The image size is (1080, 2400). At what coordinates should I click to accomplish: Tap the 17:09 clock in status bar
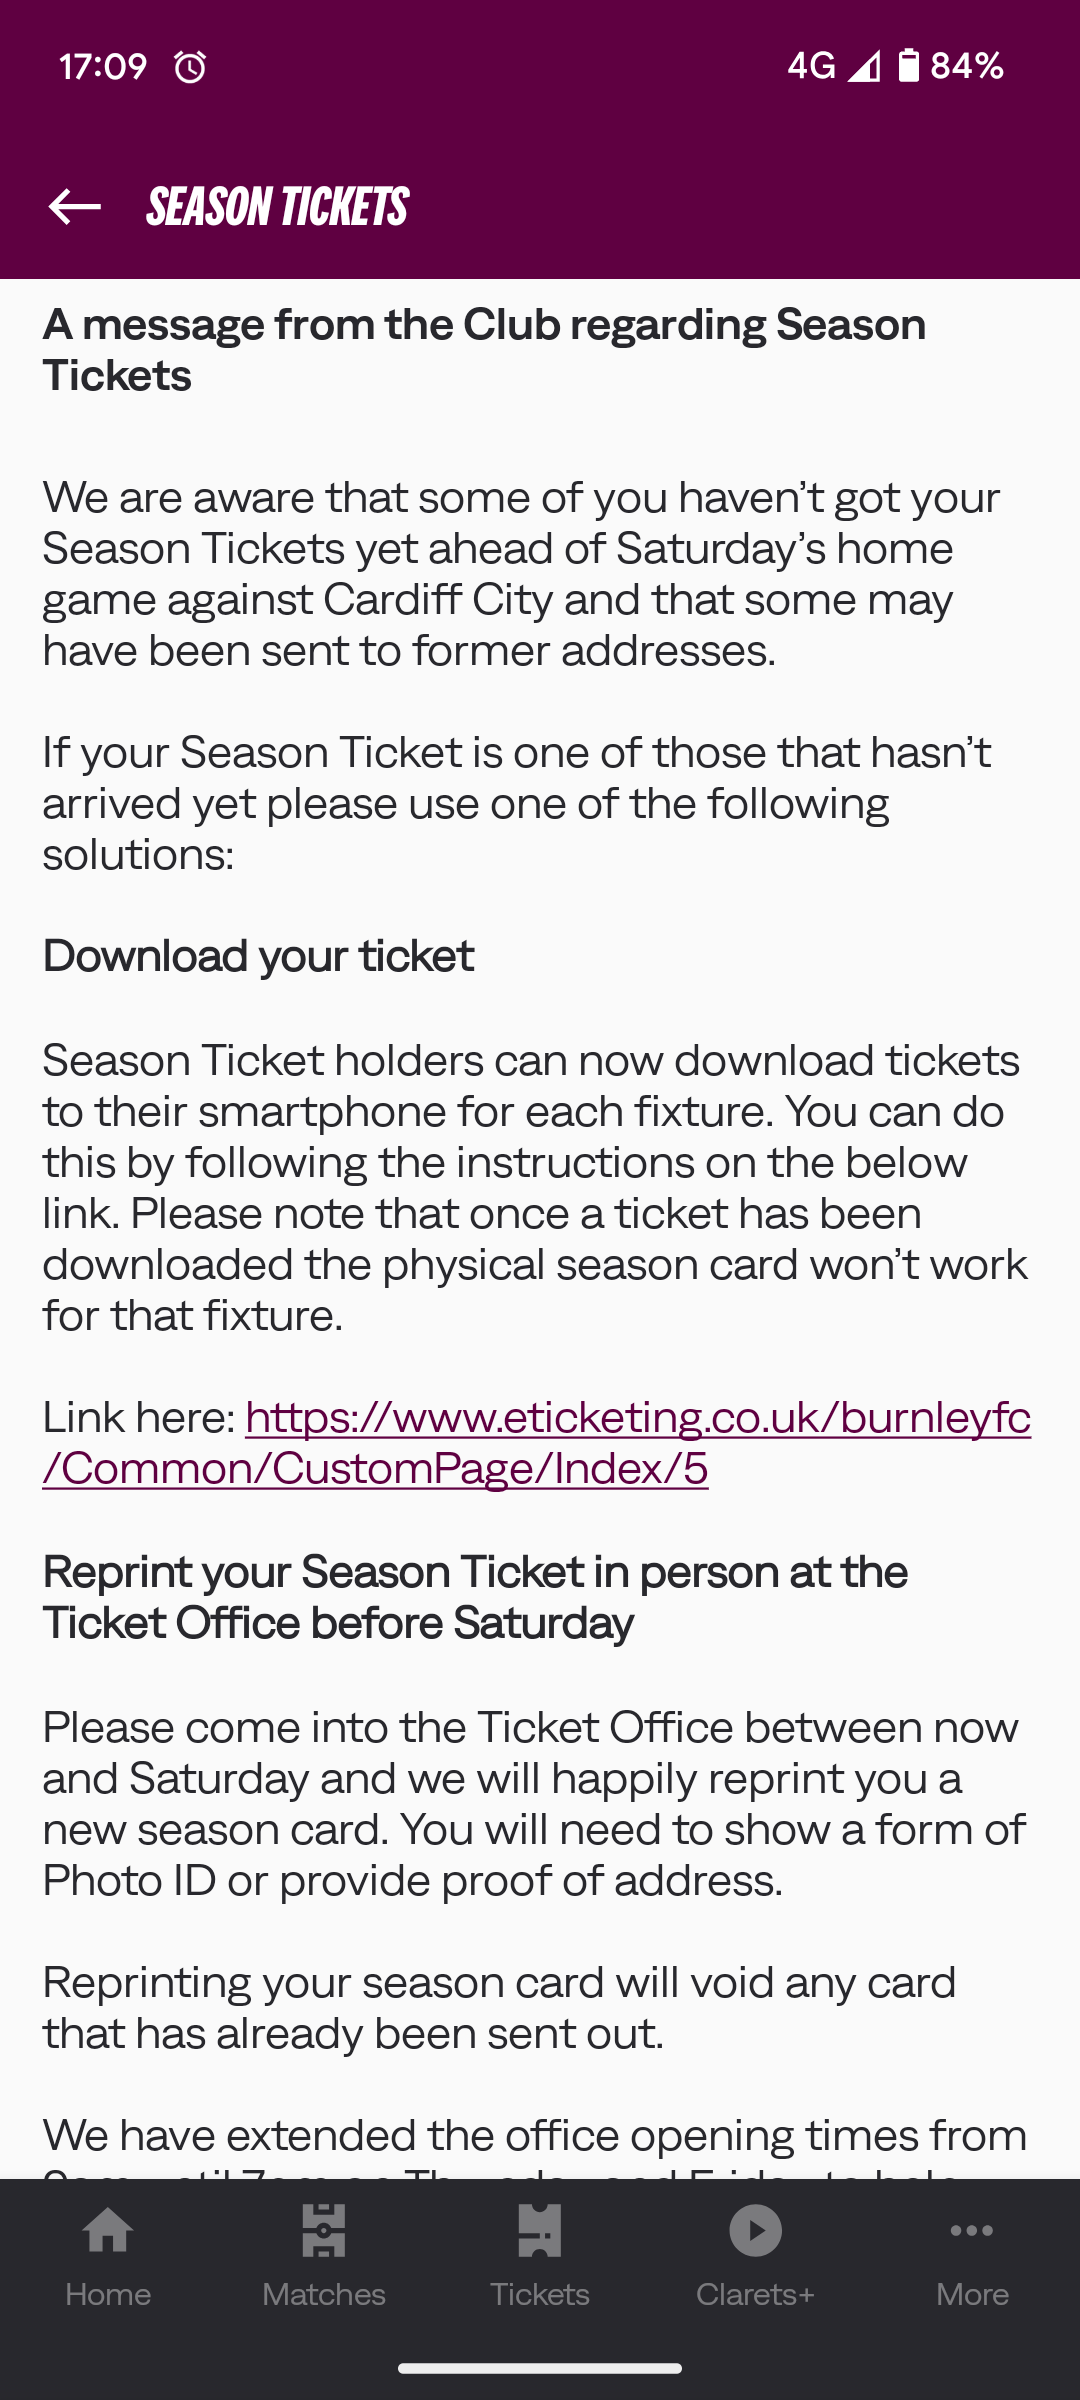click(103, 66)
